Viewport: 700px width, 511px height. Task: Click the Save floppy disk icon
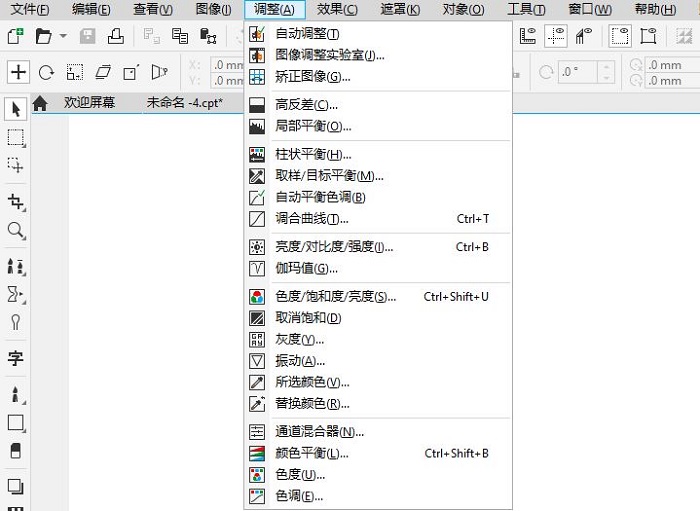pos(88,36)
